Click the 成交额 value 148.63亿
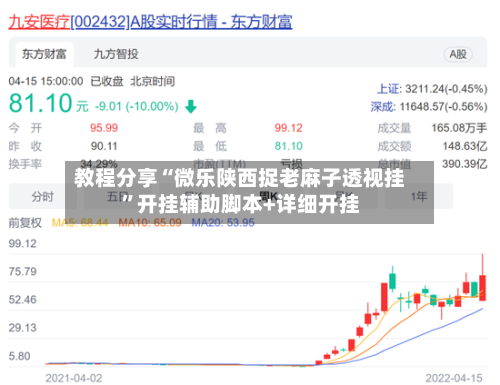This screenshot has width=500, height=385. tap(465, 146)
